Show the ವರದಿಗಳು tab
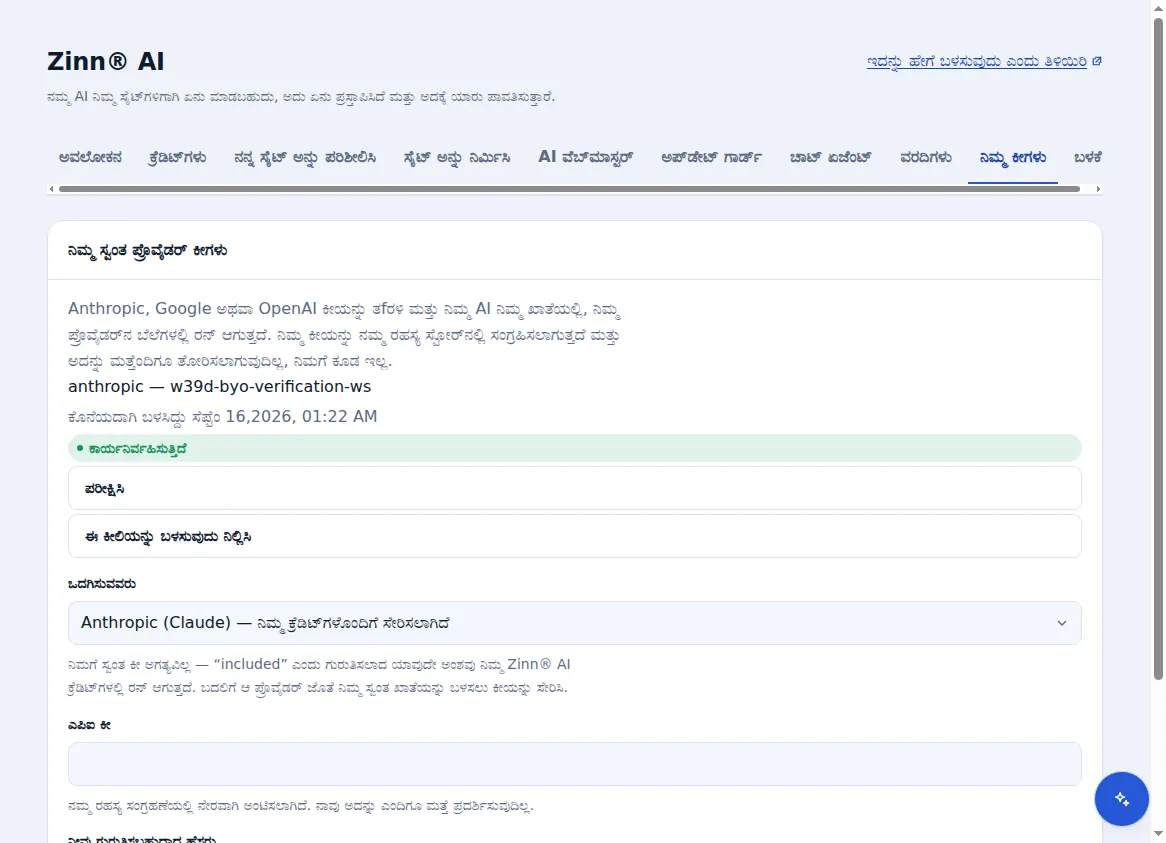The height and width of the screenshot is (843, 1166). click(925, 158)
